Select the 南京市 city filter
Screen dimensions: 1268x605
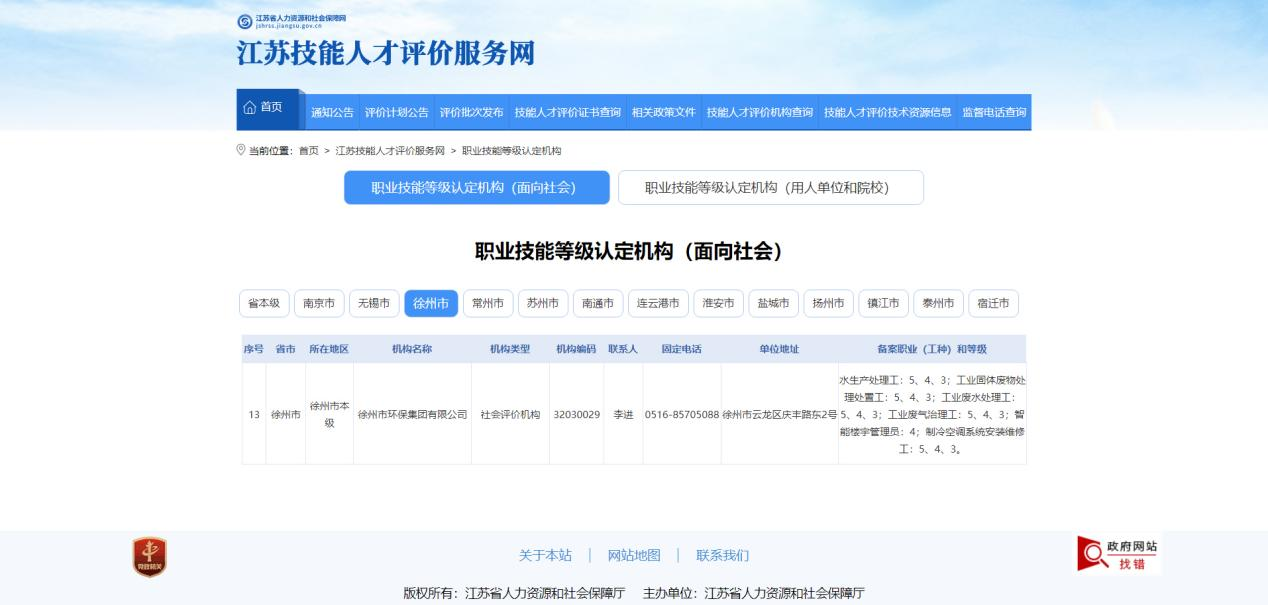pyautogui.click(x=319, y=303)
